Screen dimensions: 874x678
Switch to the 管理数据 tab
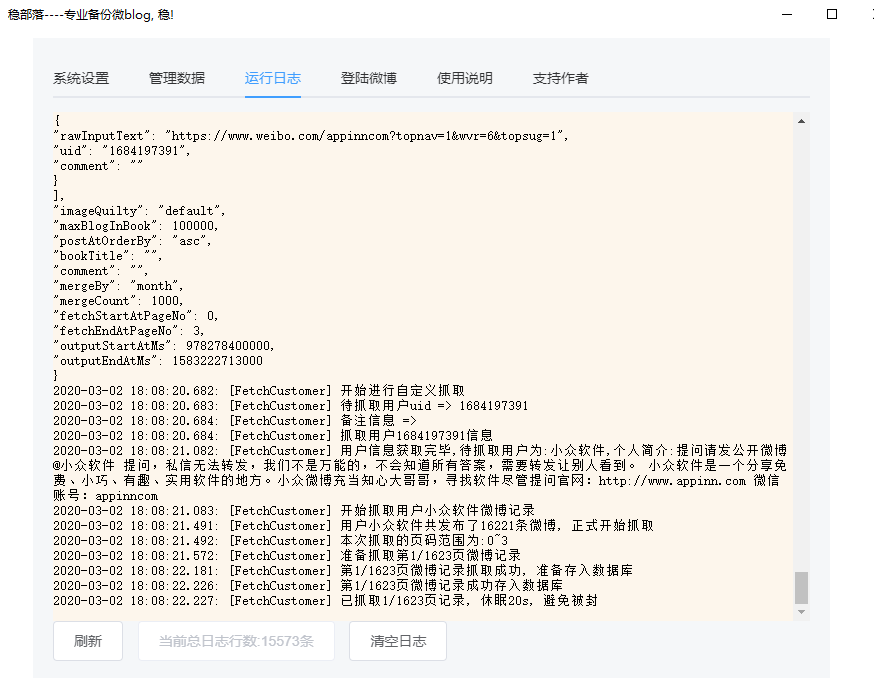177,78
